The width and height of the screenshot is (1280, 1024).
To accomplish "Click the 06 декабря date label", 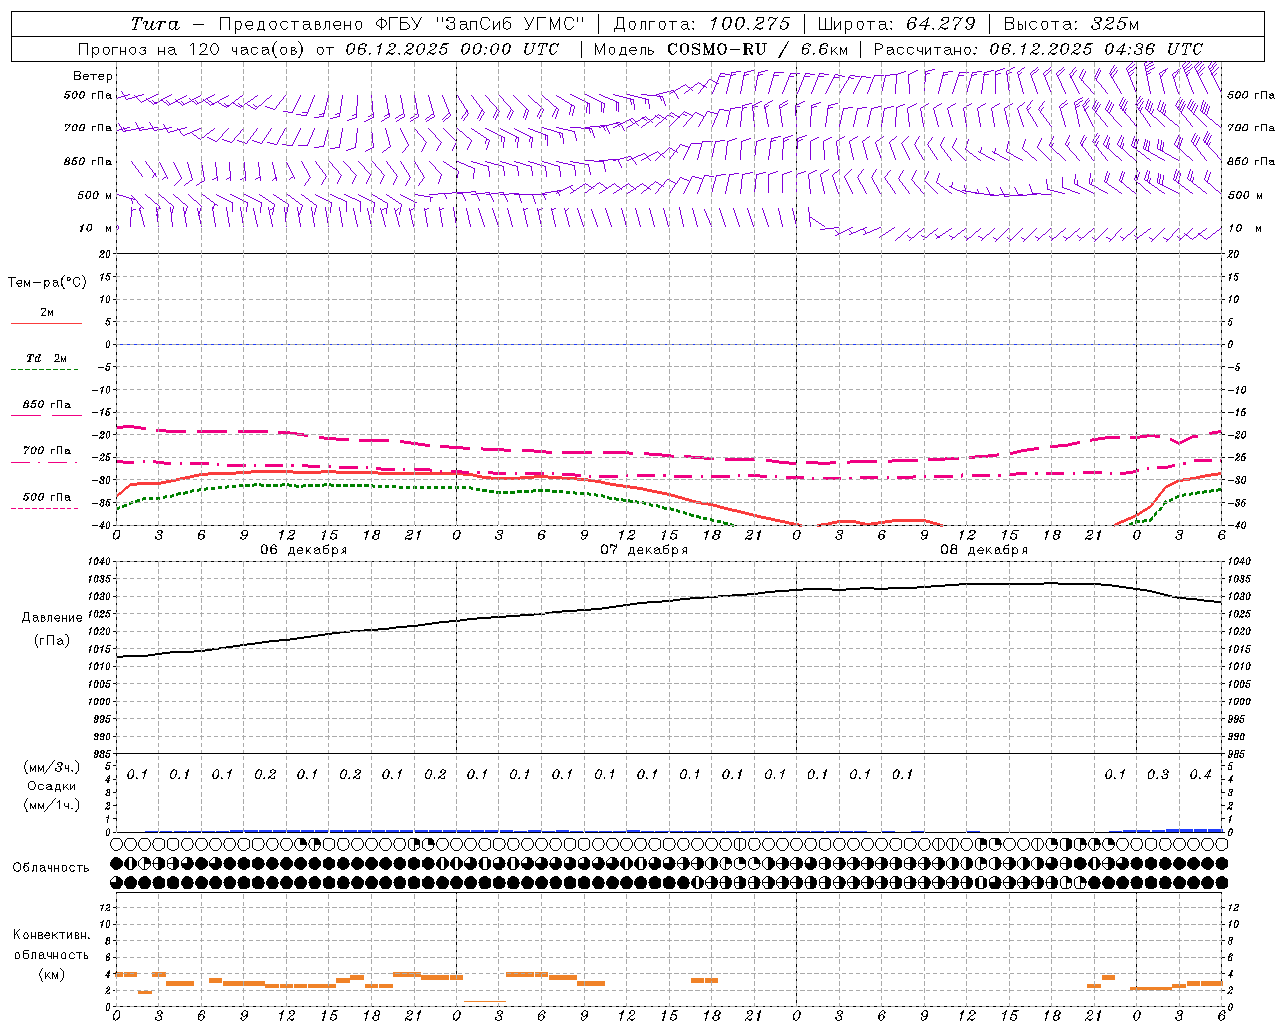I will [304, 549].
